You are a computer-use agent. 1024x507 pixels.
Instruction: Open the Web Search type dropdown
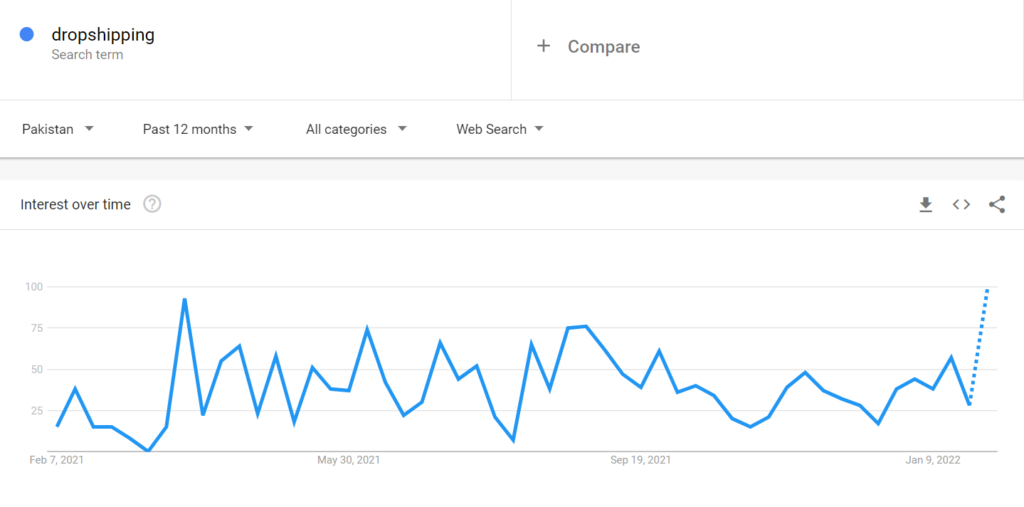[500, 129]
